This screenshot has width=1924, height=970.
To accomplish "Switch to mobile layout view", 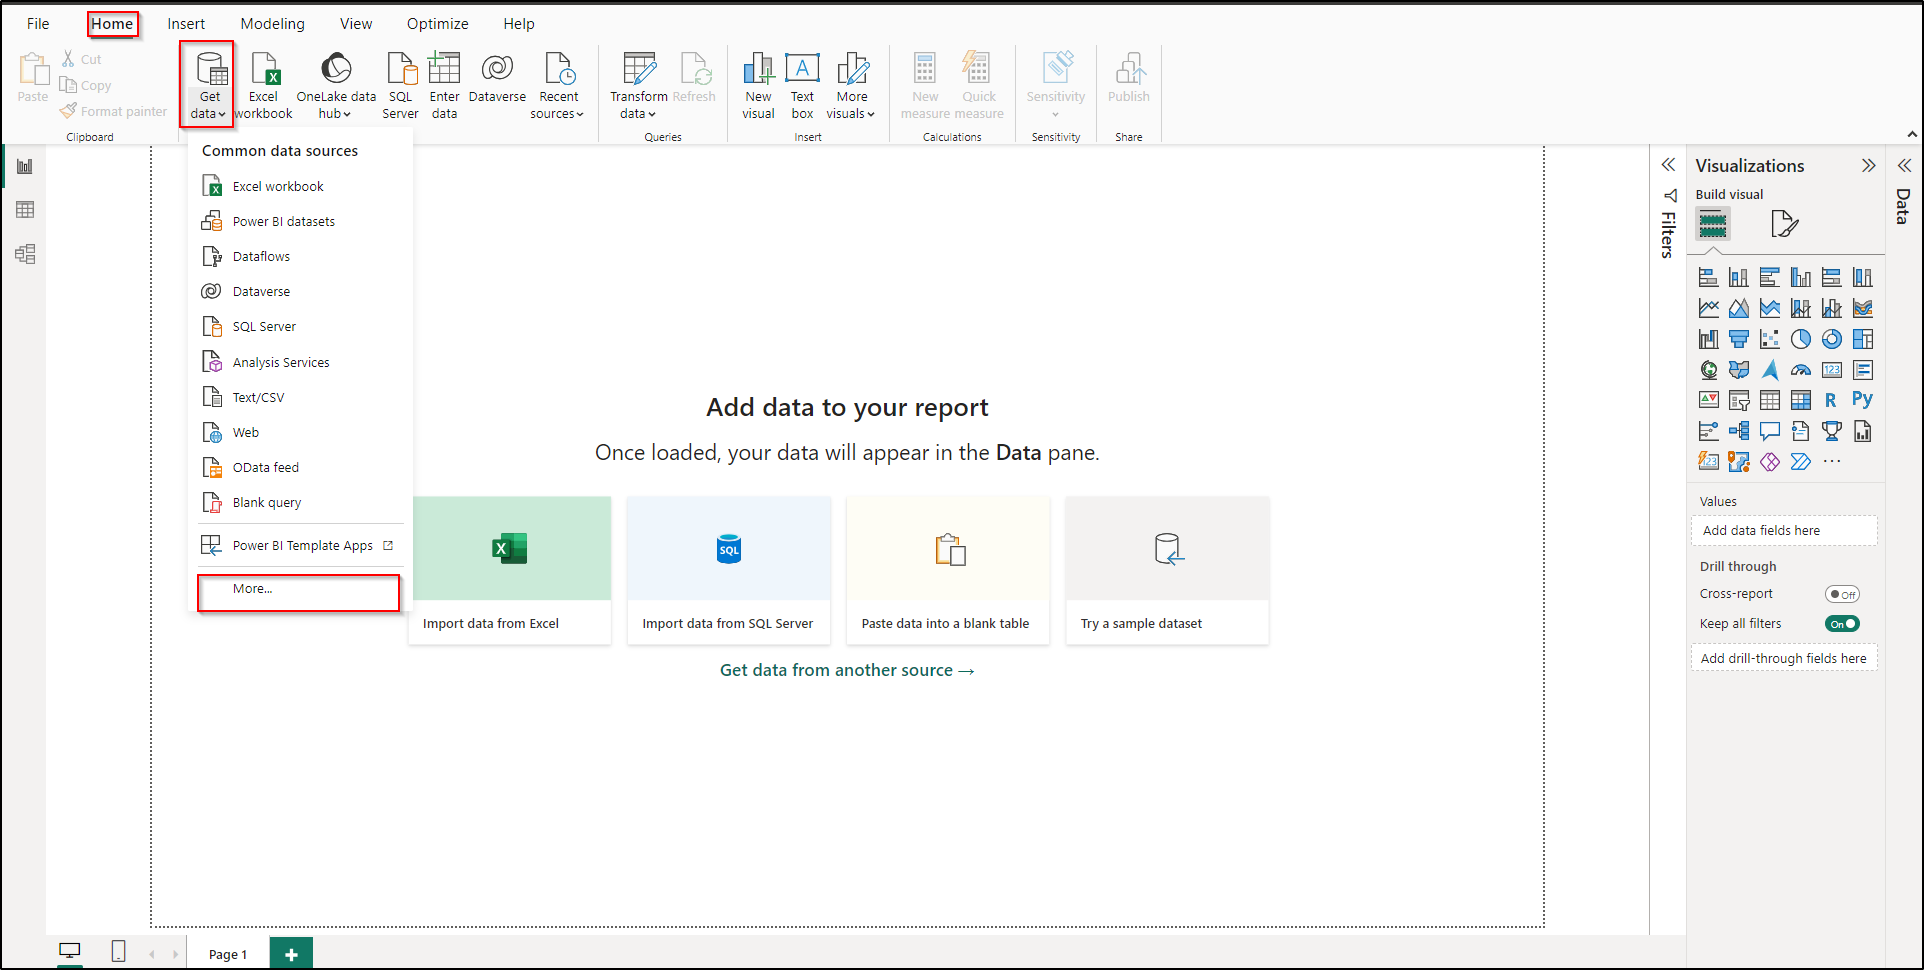I will pyautogui.click(x=118, y=951).
